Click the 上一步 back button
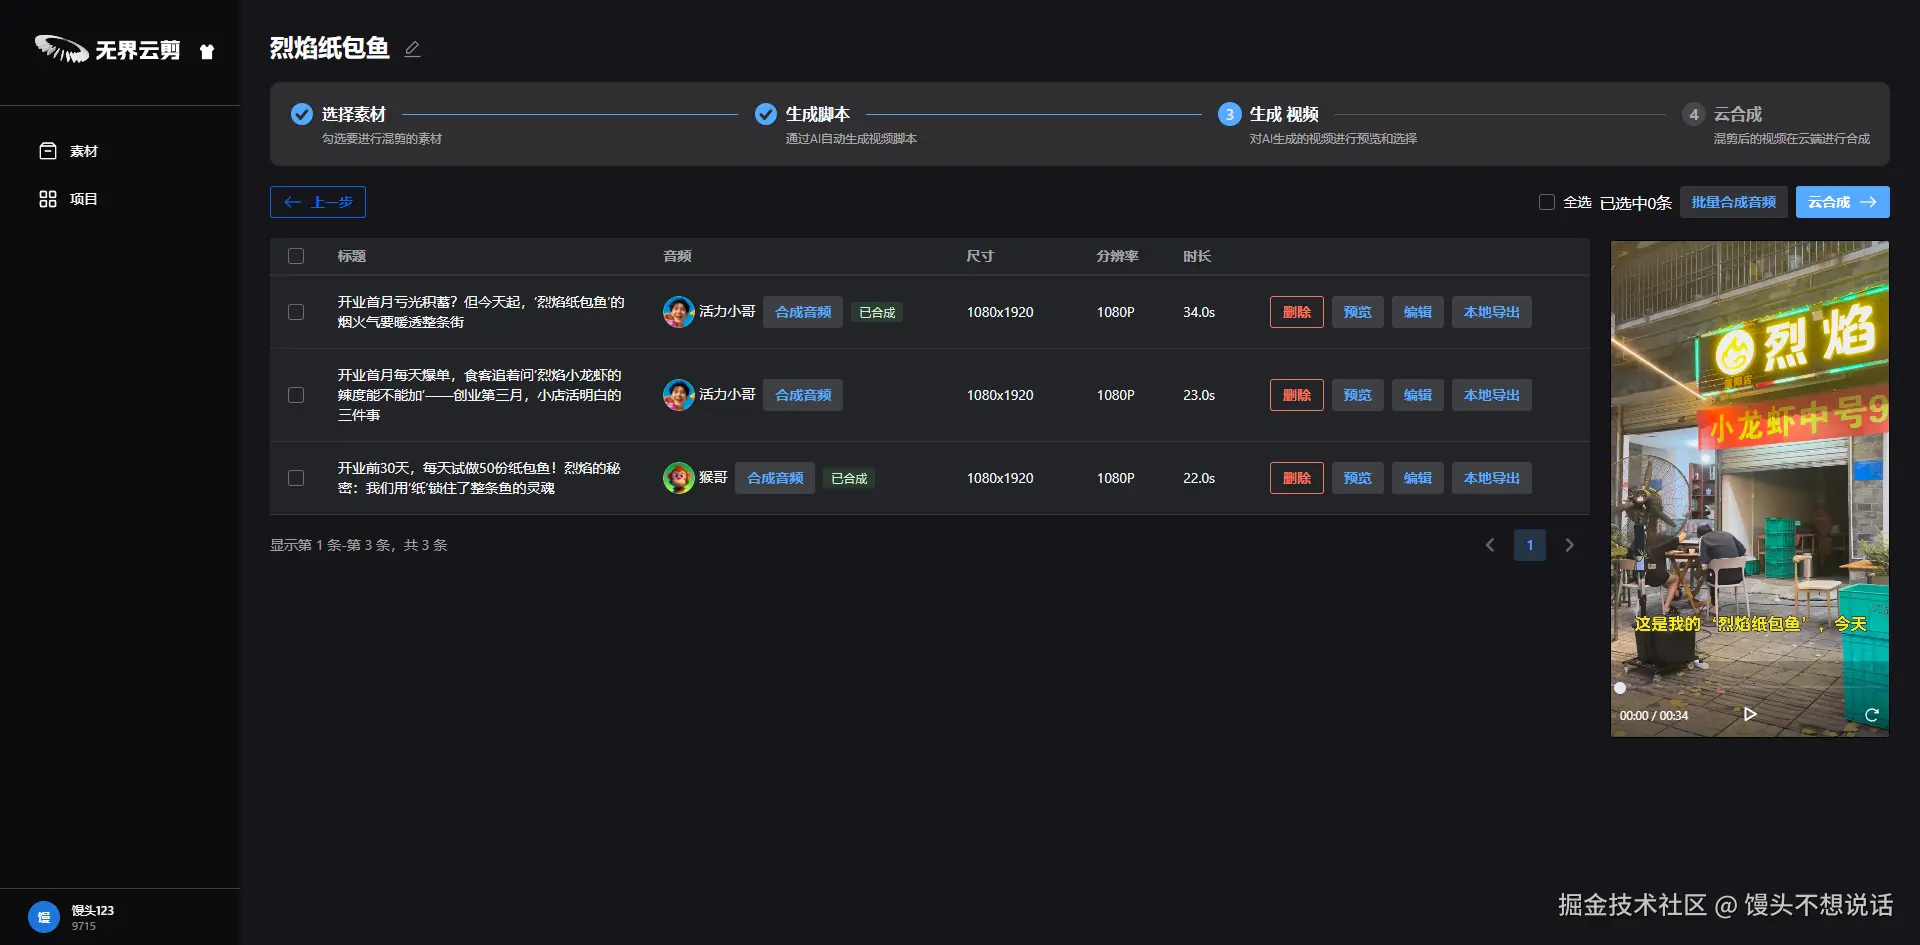Image resolution: width=1920 pixels, height=945 pixels. tap(318, 202)
